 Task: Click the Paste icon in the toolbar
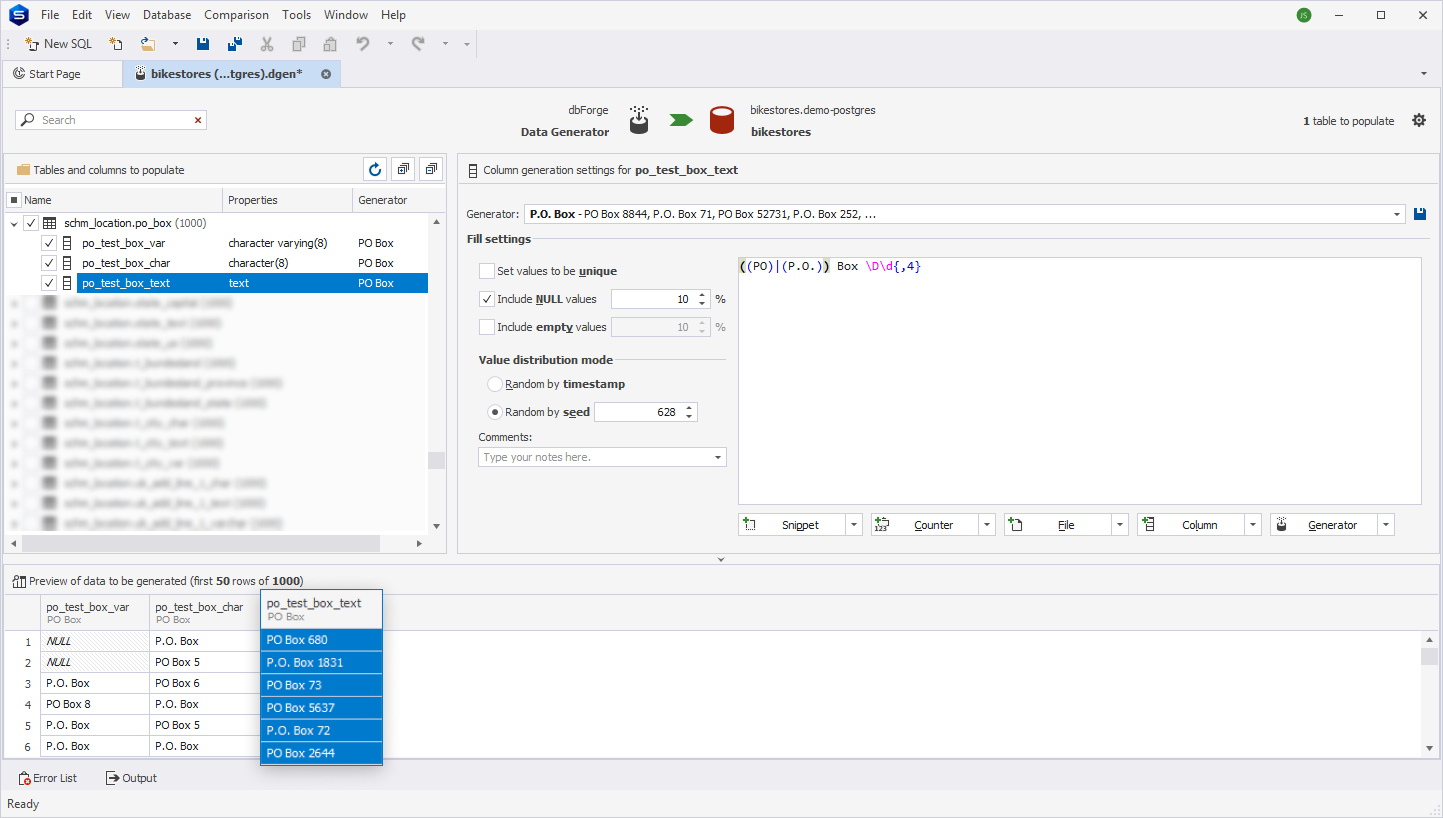[x=330, y=44]
